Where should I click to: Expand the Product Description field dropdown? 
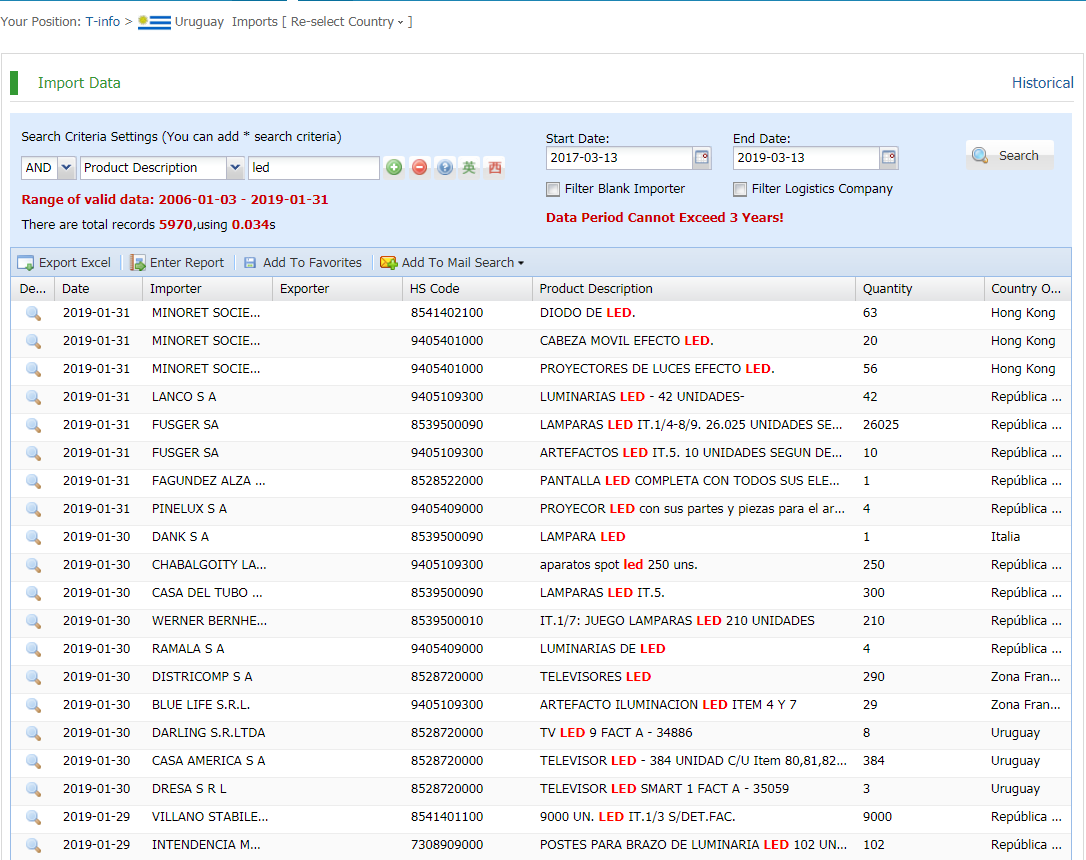pyautogui.click(x=235, y=168)
